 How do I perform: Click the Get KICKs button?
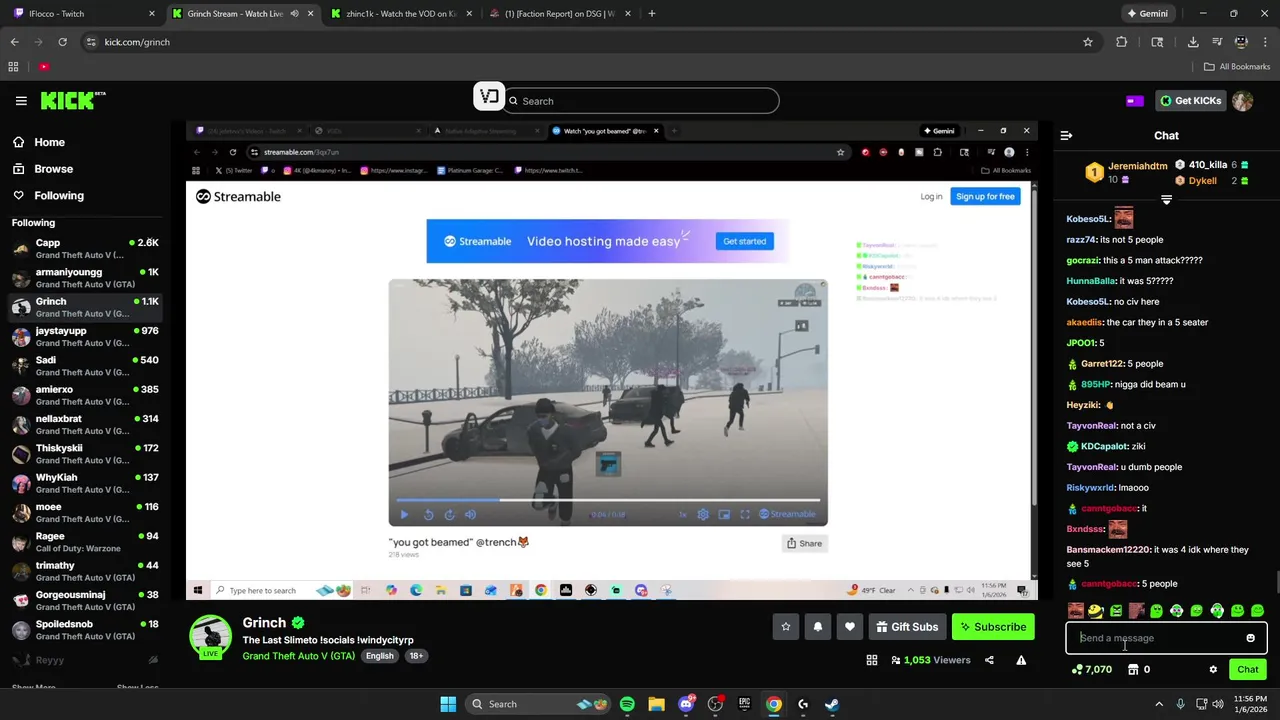click(1191, 101)
